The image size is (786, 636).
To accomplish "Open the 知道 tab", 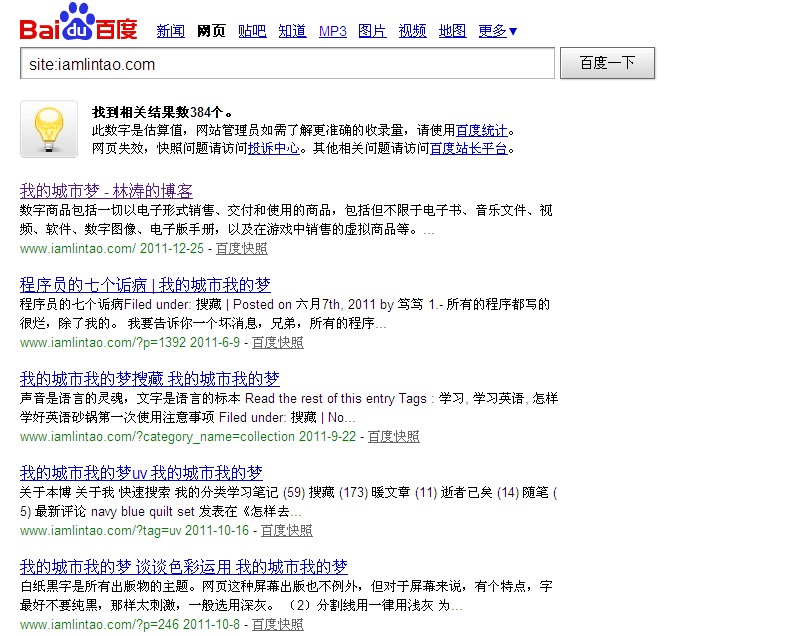I will (x=292, y=31).
